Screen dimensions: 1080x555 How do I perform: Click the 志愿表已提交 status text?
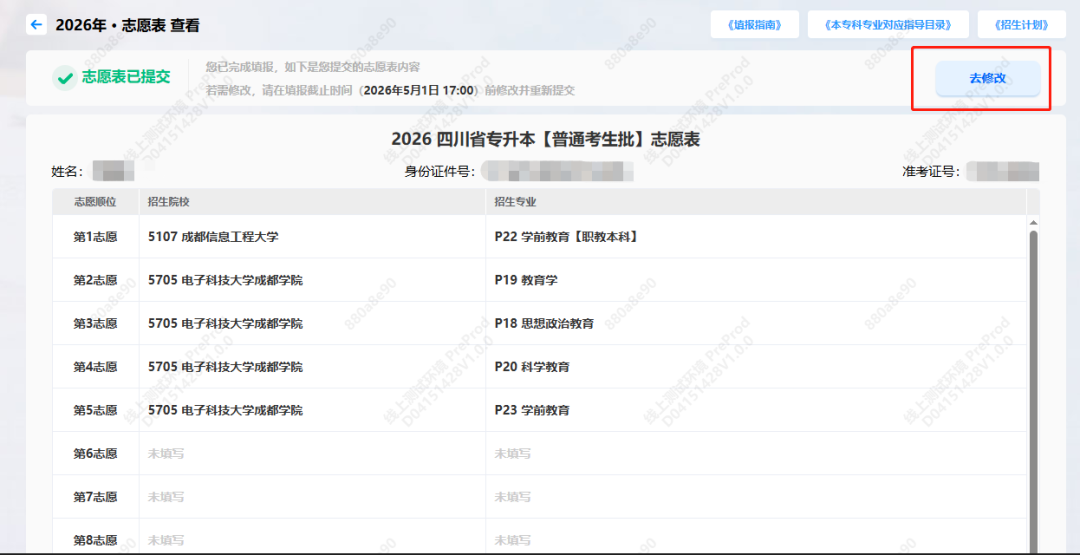[126, 77]
